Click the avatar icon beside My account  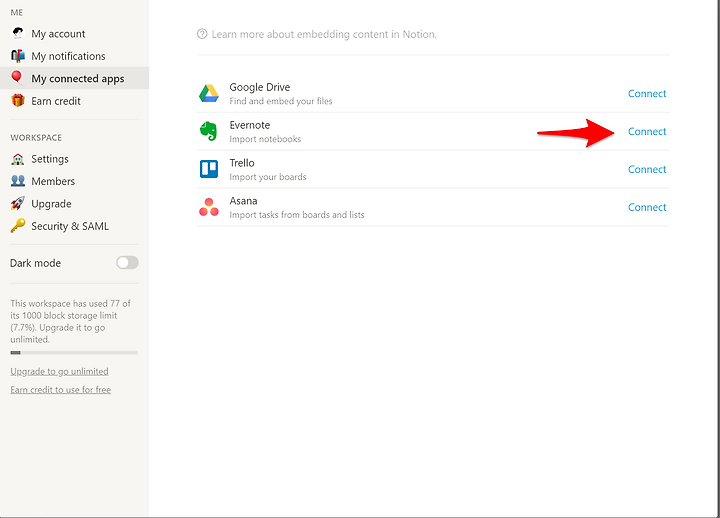coord(18,33)
